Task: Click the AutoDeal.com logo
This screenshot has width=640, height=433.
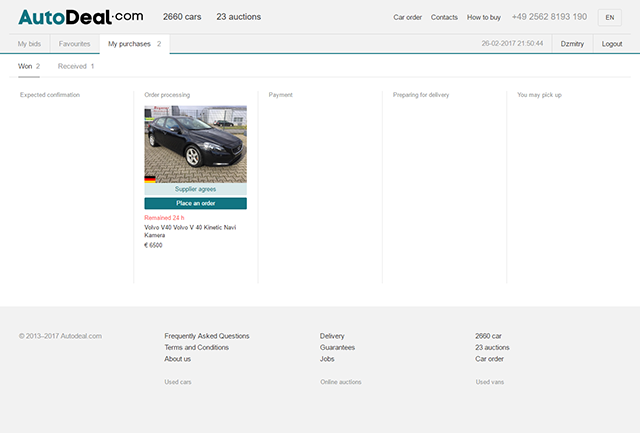Action: 80,17
